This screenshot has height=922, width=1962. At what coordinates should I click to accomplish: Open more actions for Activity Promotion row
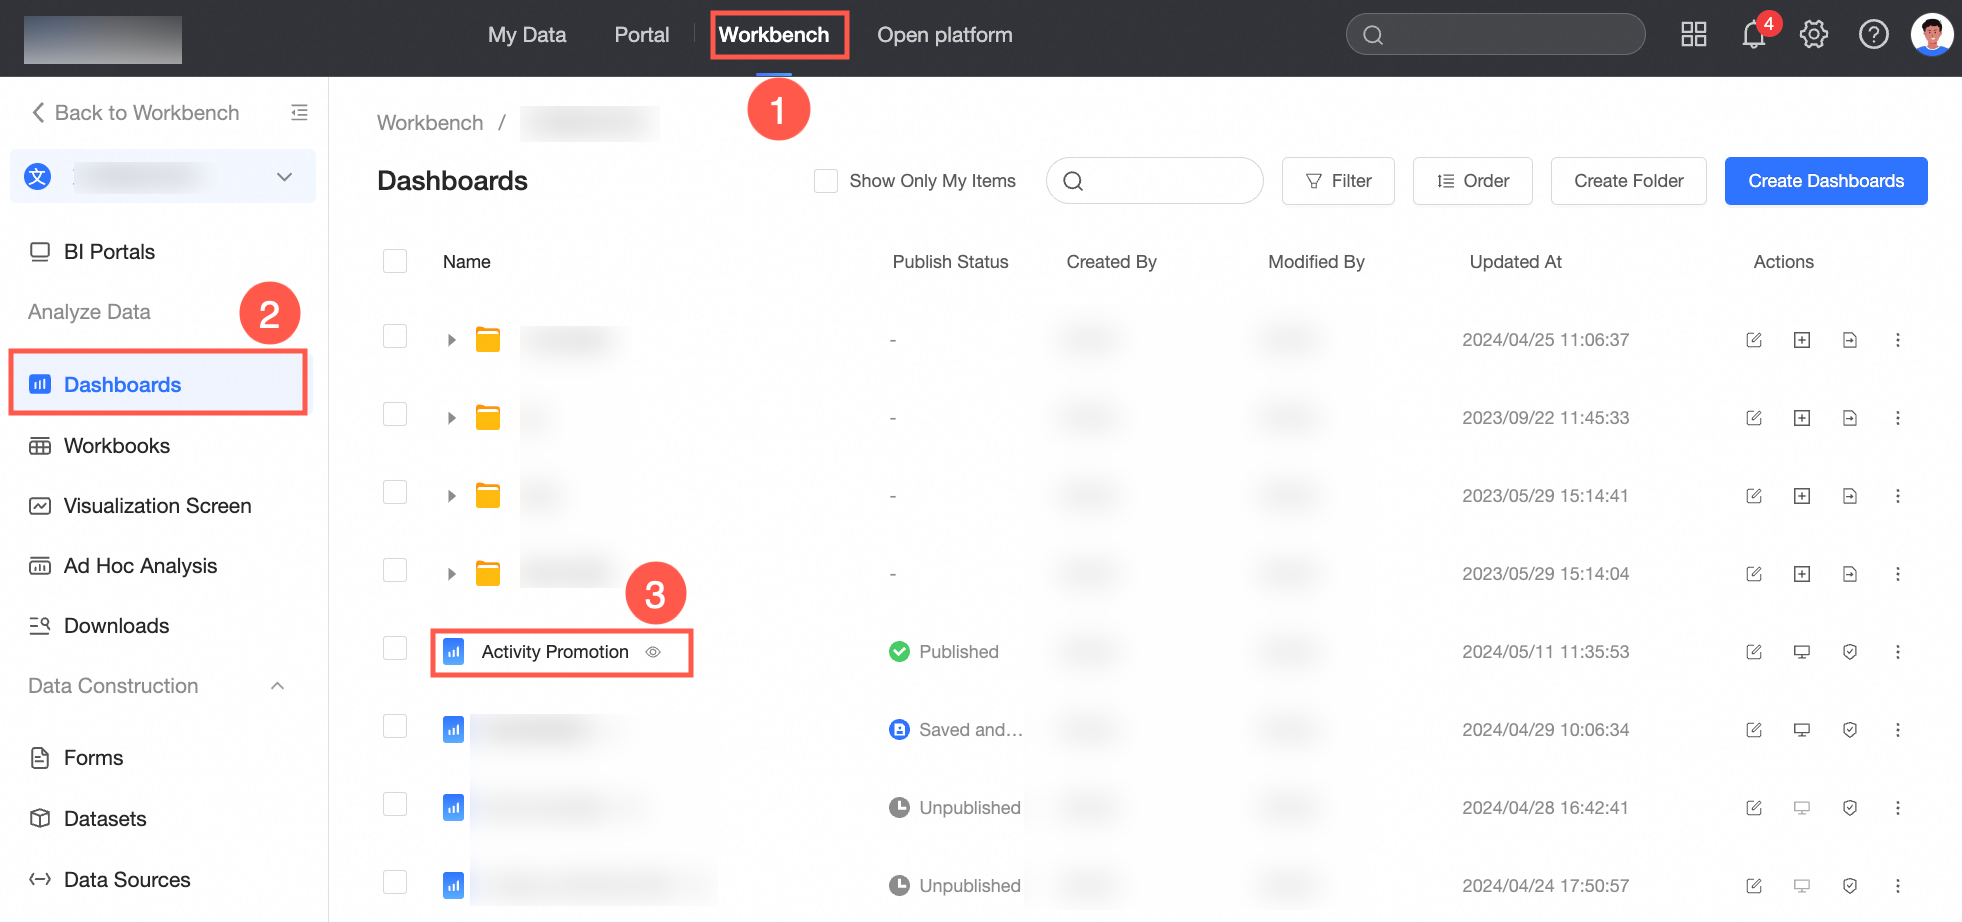(1897, 652)
